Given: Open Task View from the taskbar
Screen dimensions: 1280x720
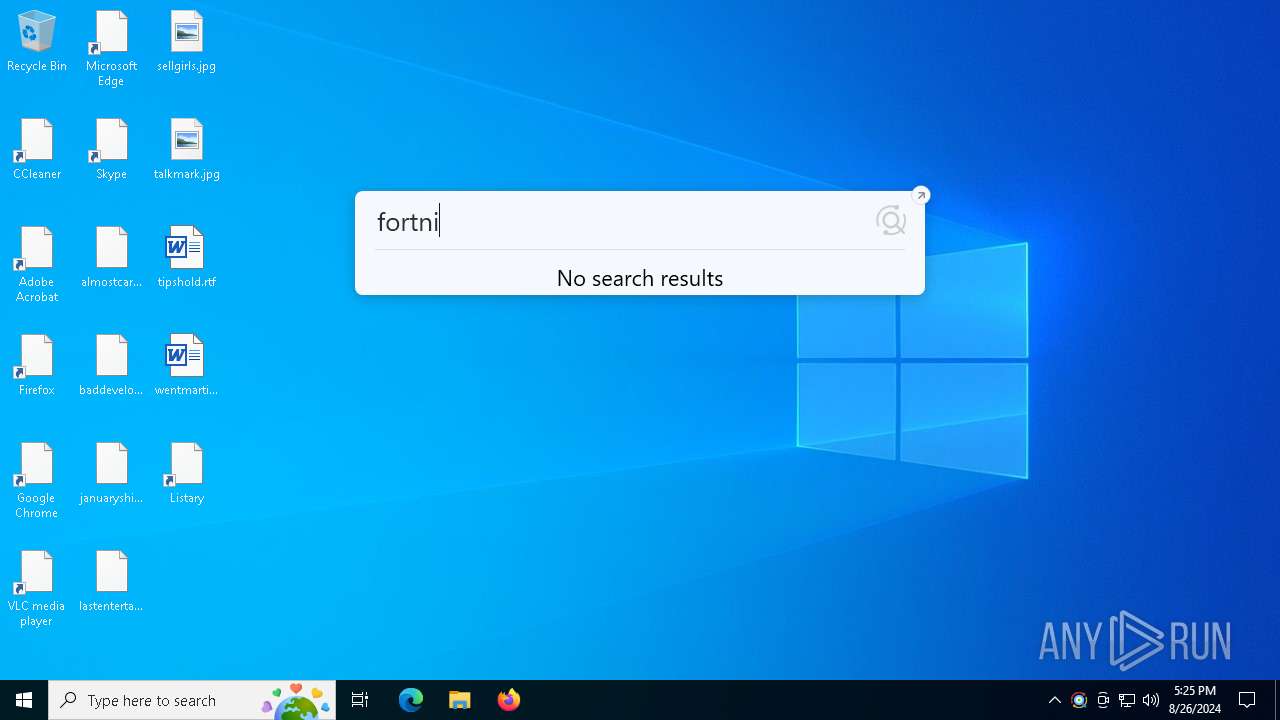Looking at the screenshot, I should (x=360, y=700).
